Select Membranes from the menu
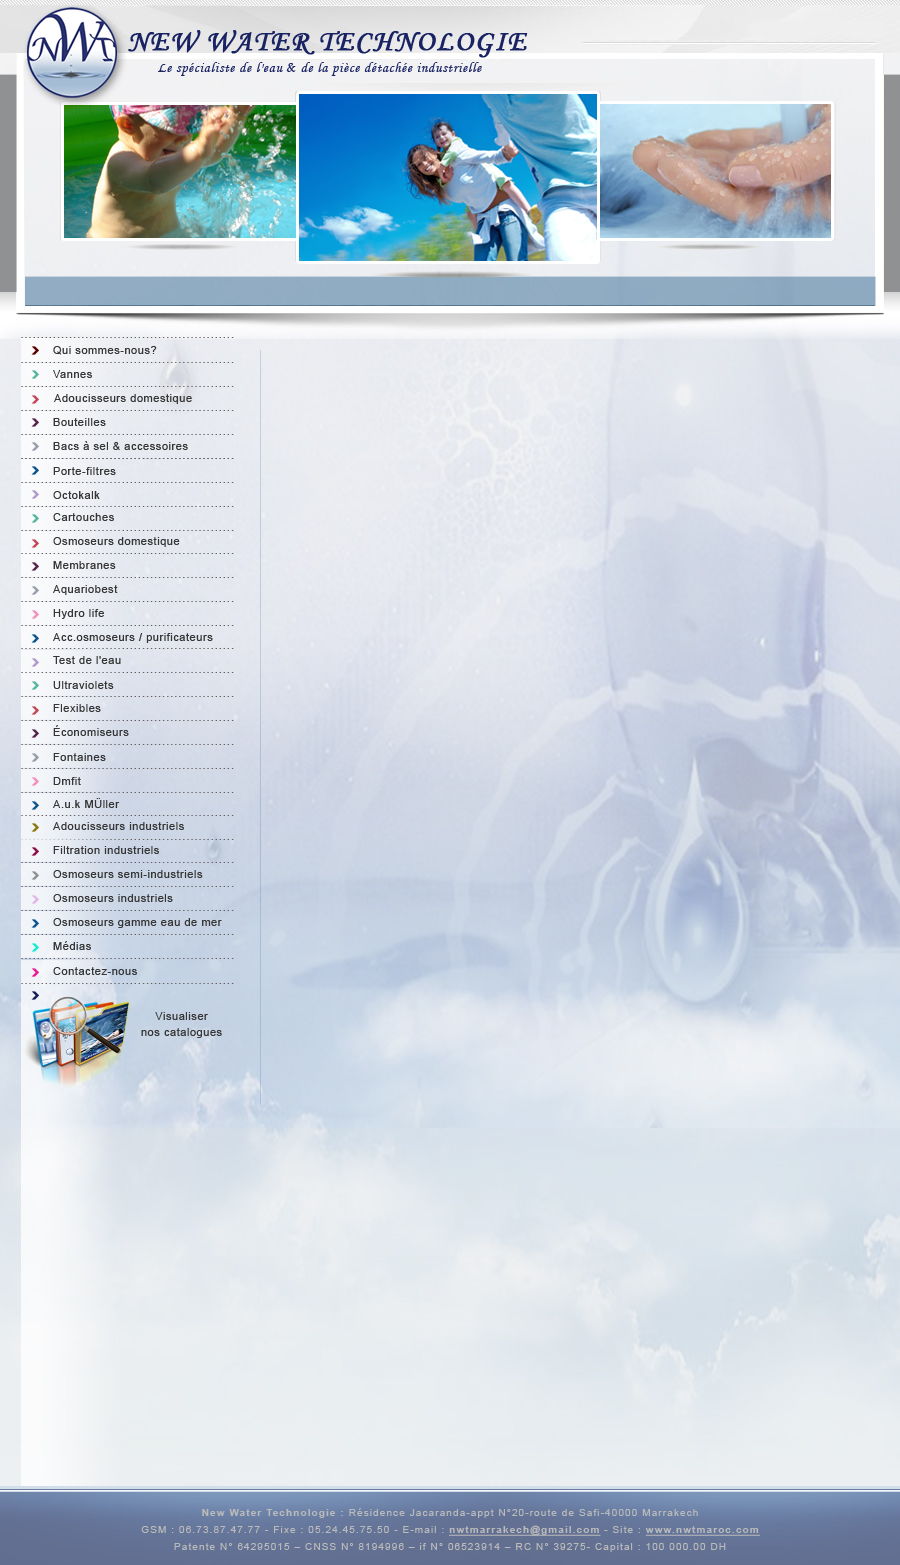Viewport: 900px width, 1565px height. [x=84, y=566]
